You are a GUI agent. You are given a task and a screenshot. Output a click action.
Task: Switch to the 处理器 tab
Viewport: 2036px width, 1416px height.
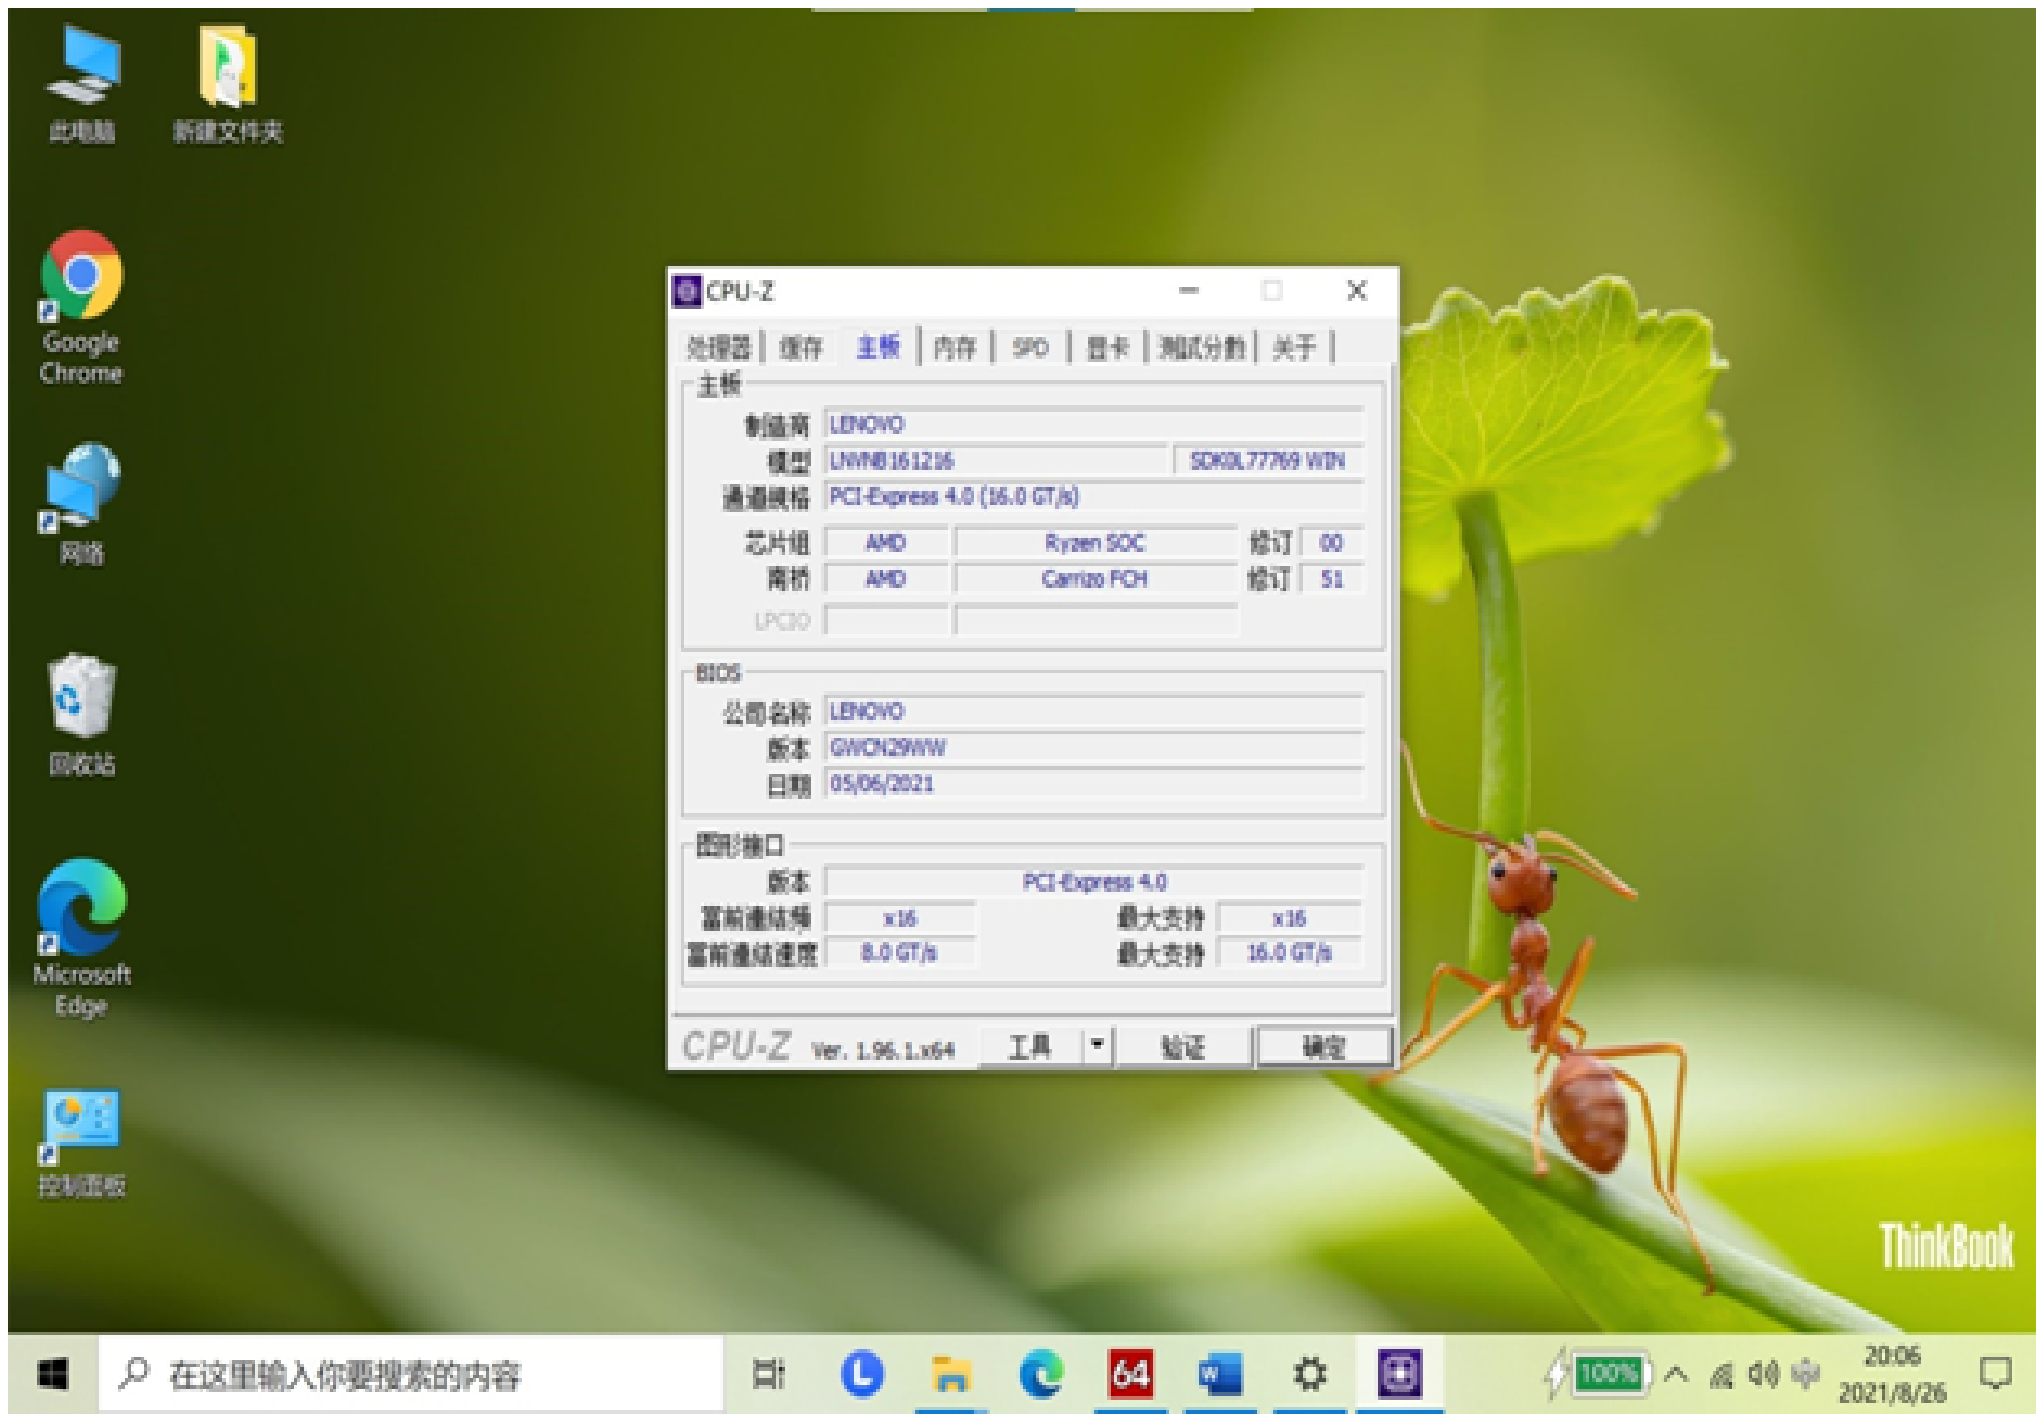(718, 347)
